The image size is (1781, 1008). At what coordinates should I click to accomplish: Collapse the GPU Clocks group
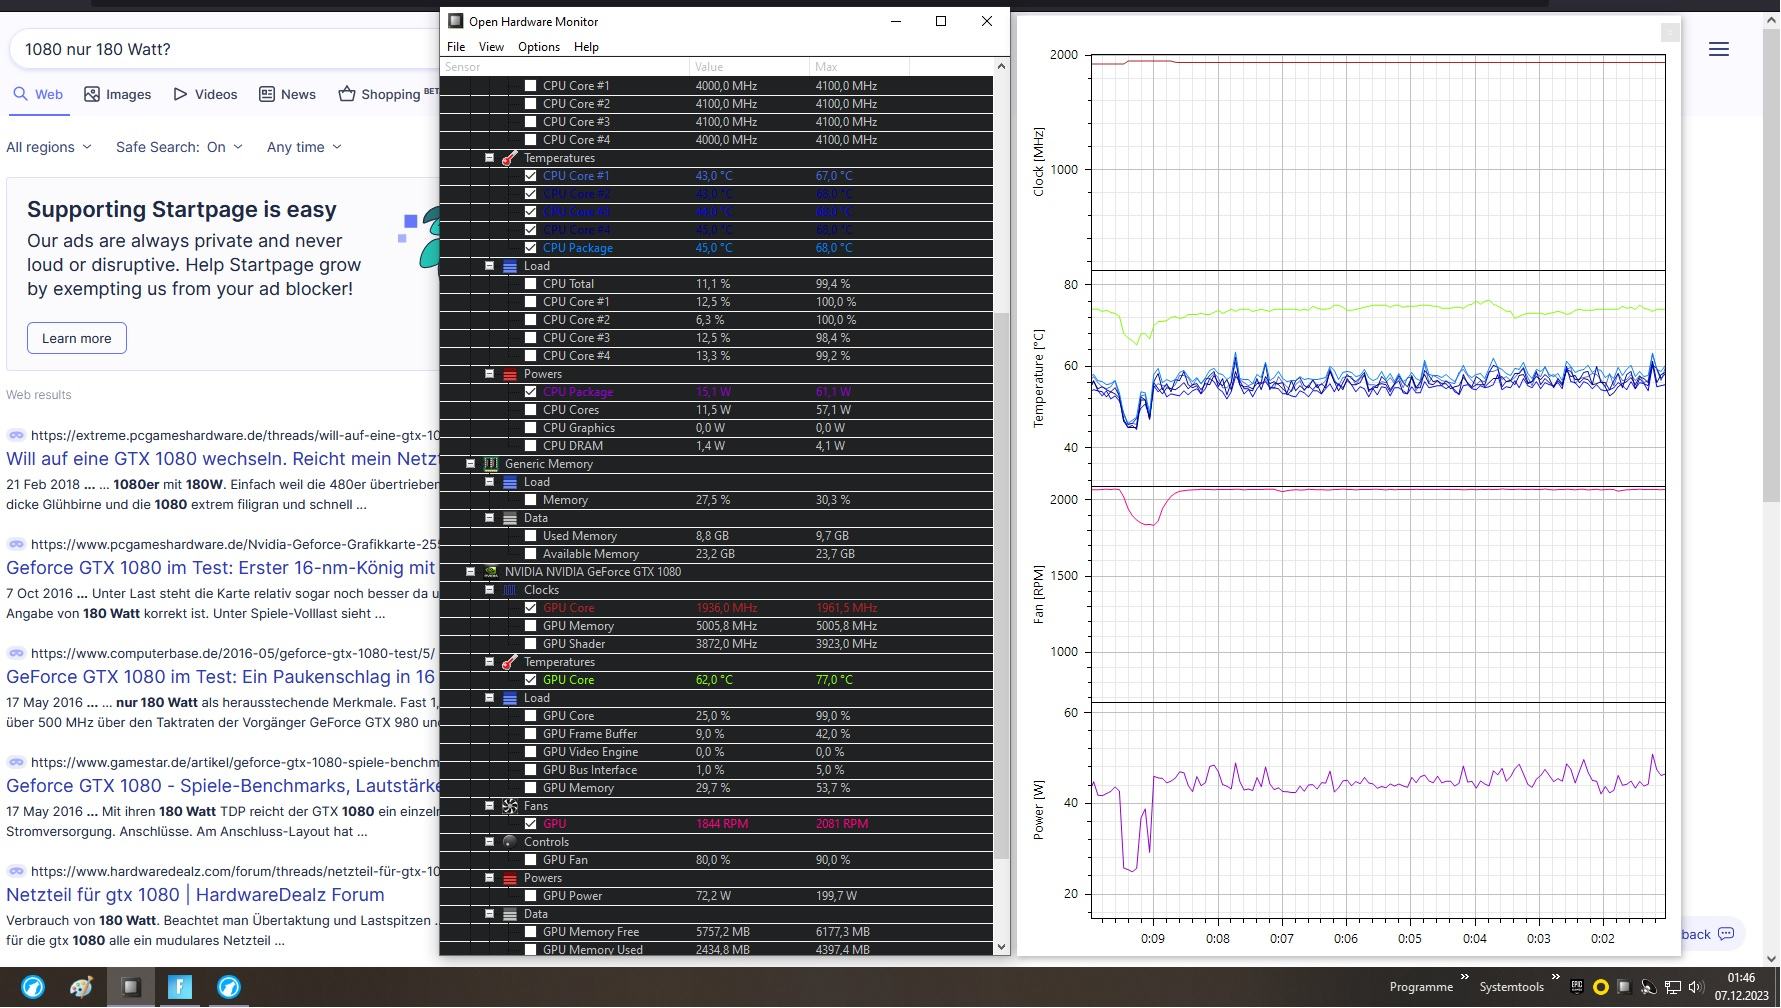coord(490,590)
